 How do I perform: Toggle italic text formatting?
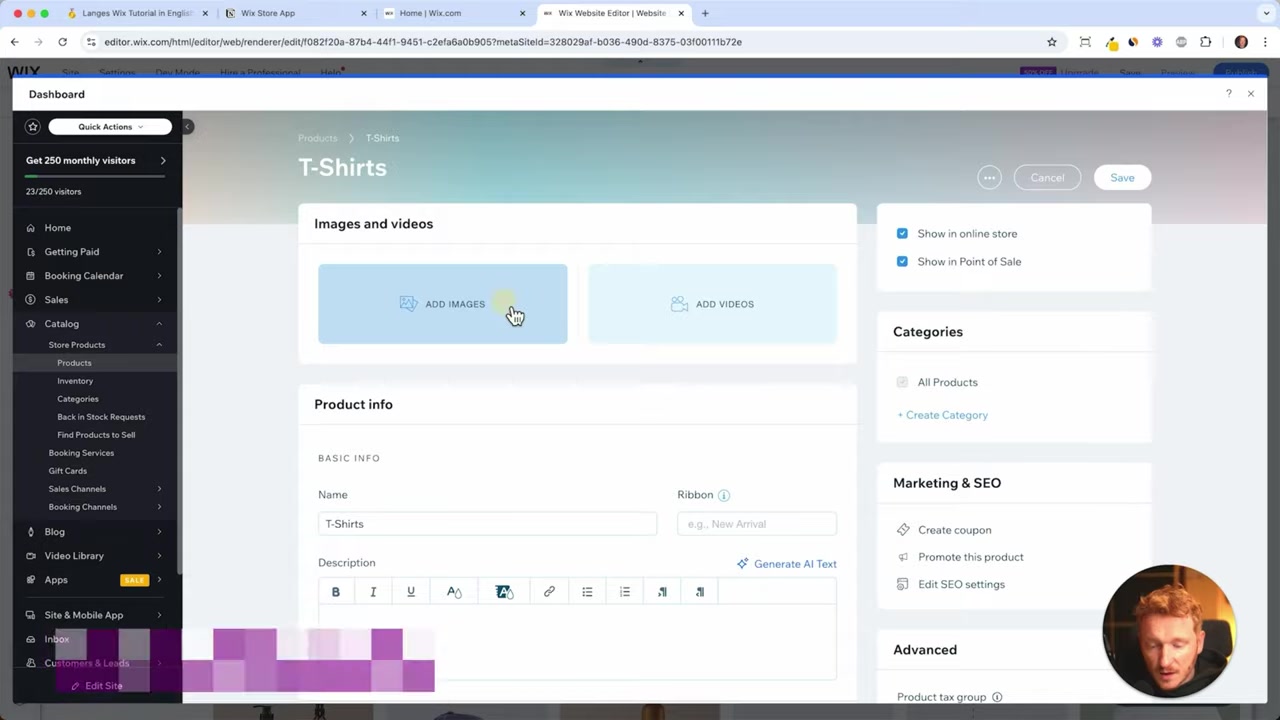coord(373,592)
